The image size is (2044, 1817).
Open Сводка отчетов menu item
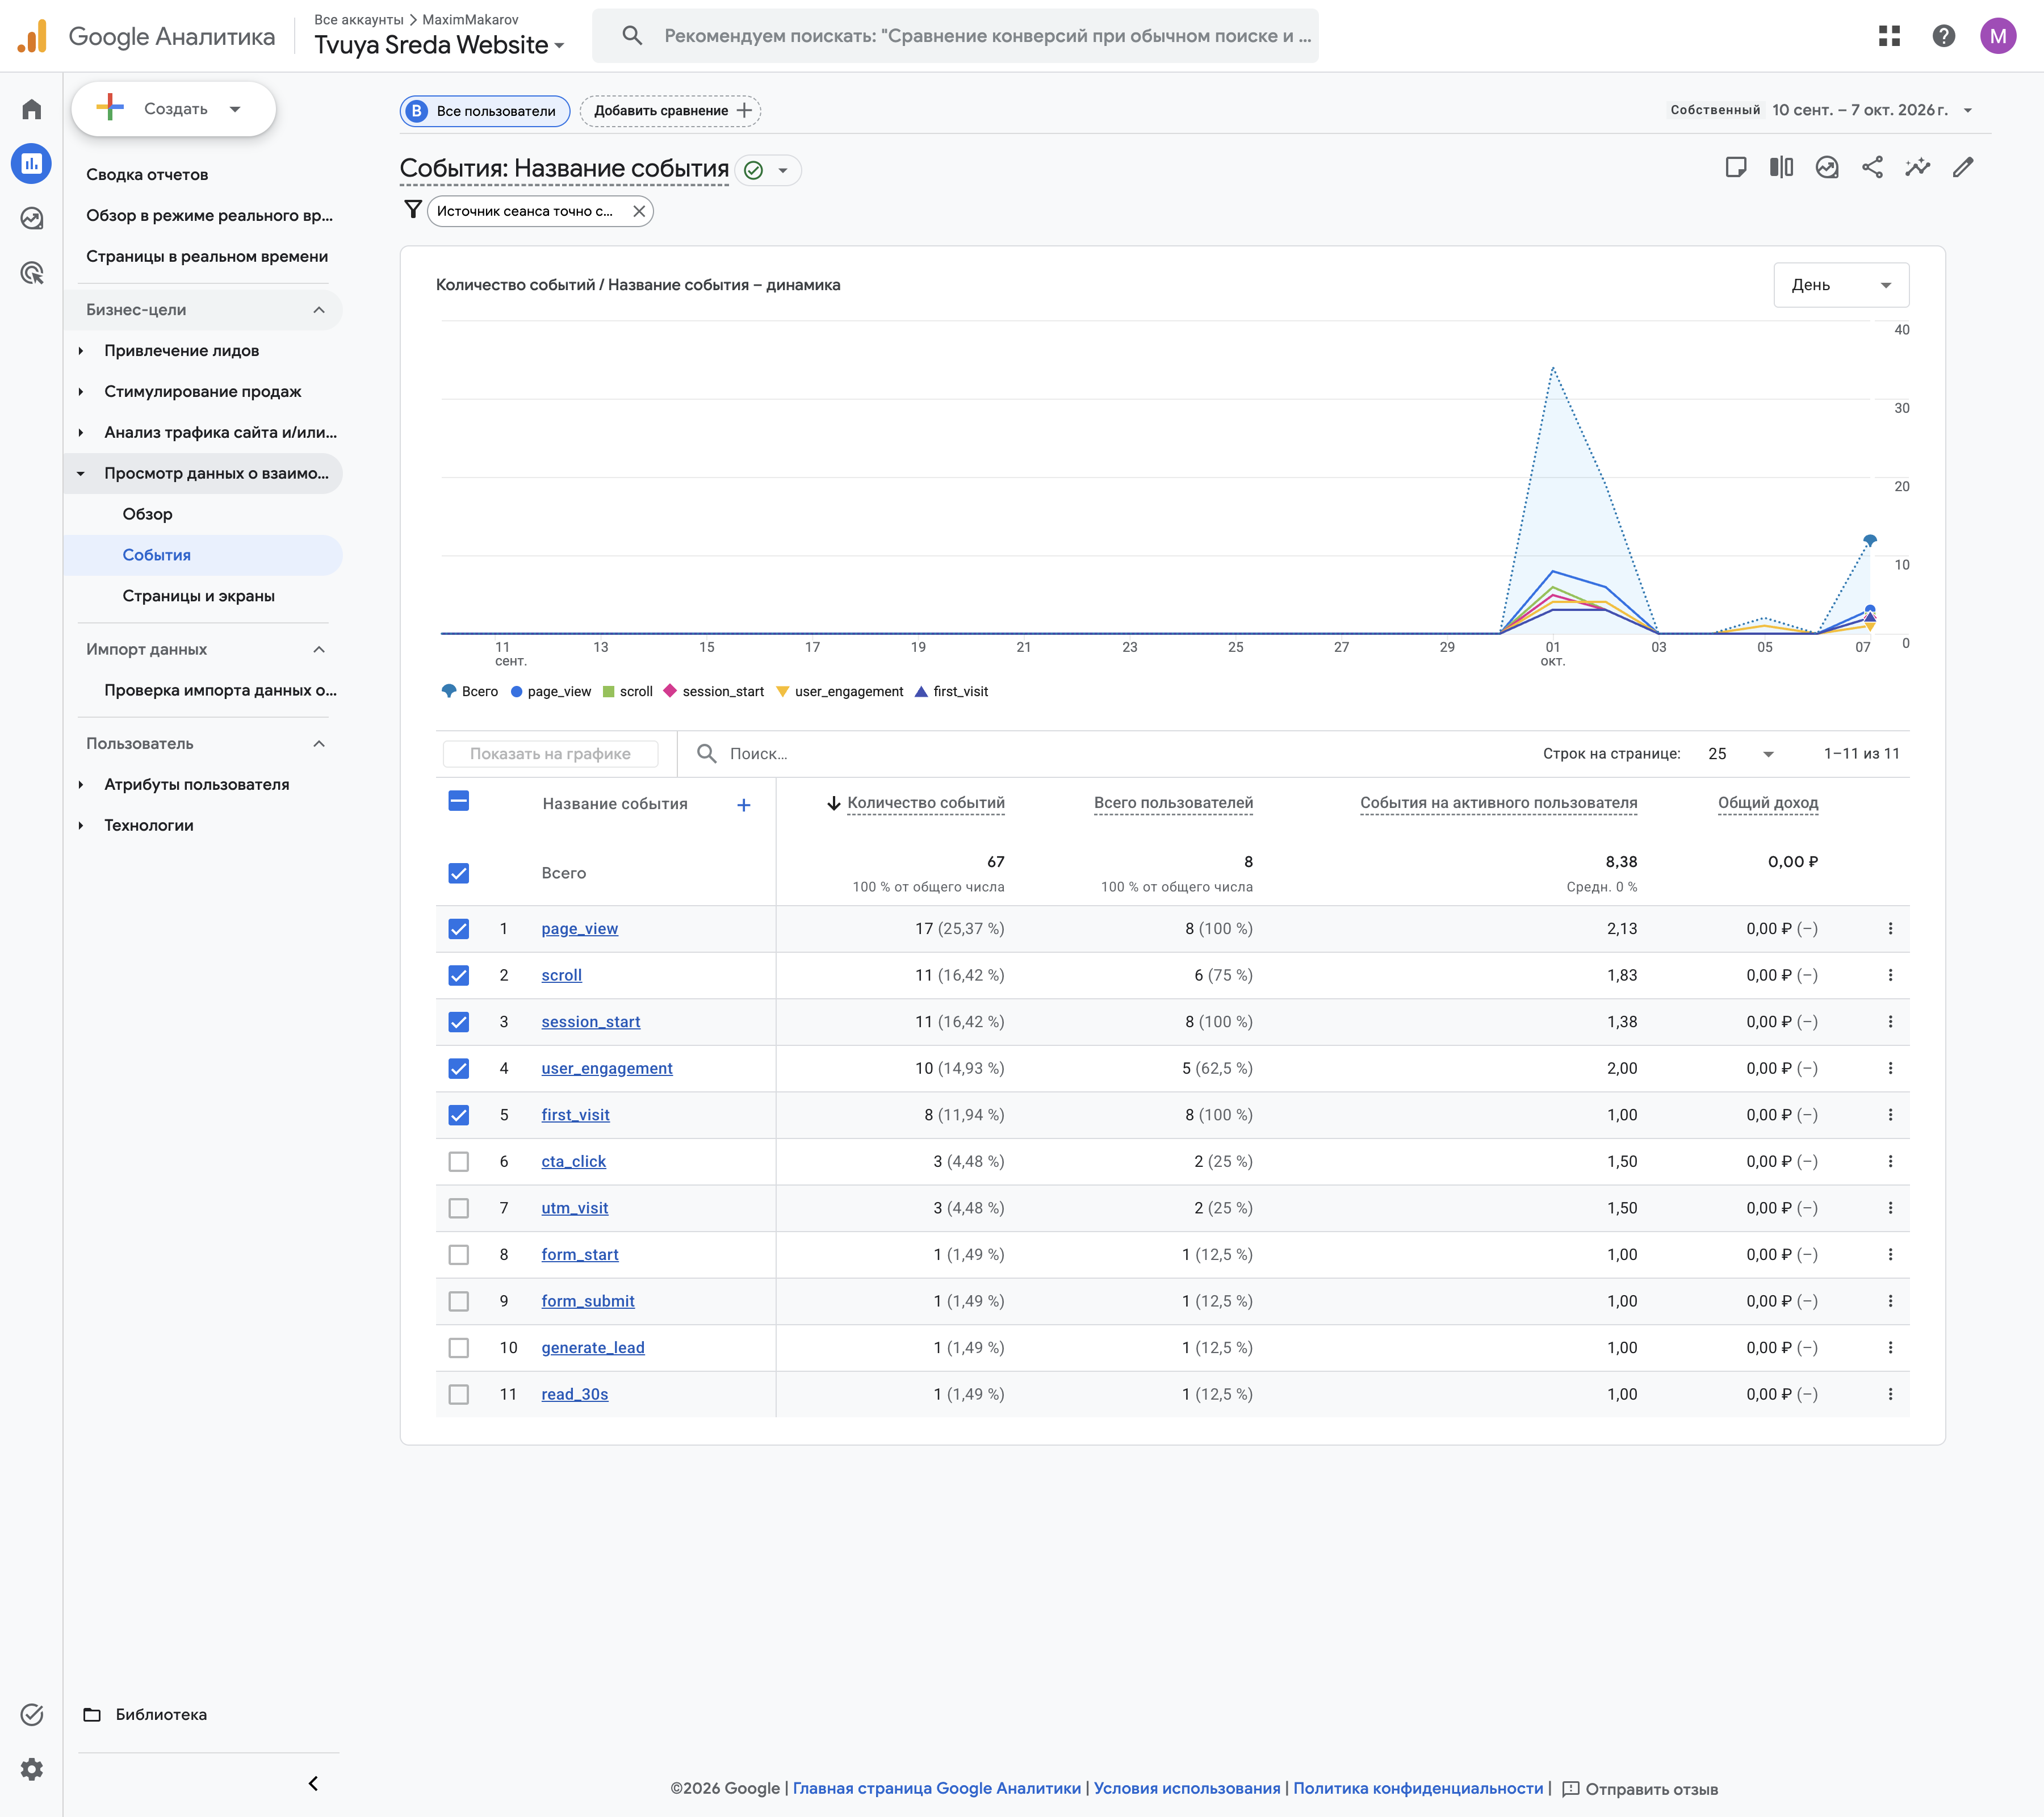[147, 174]
